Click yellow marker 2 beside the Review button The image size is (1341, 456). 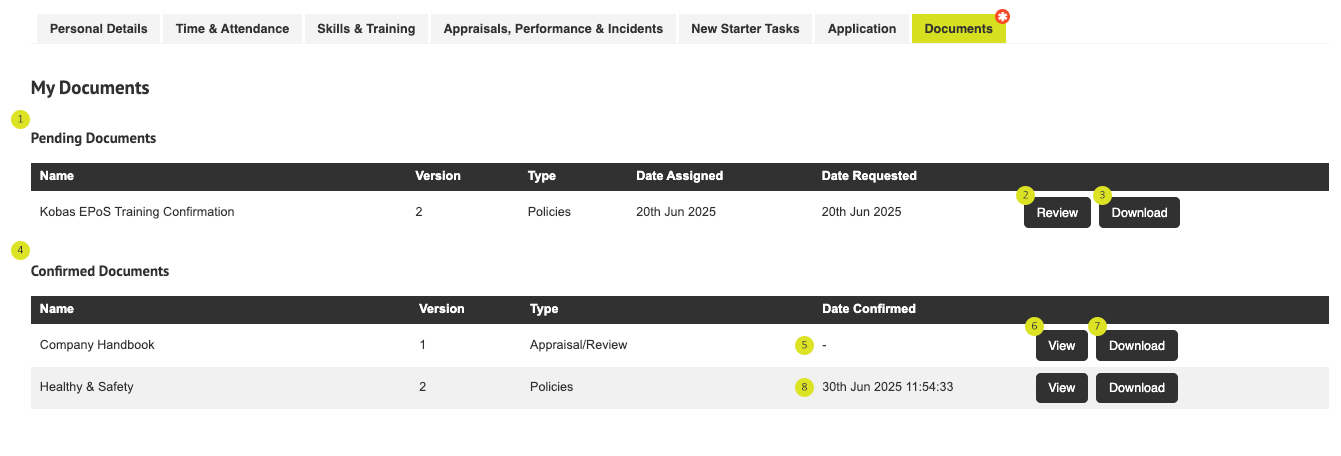1024,194
